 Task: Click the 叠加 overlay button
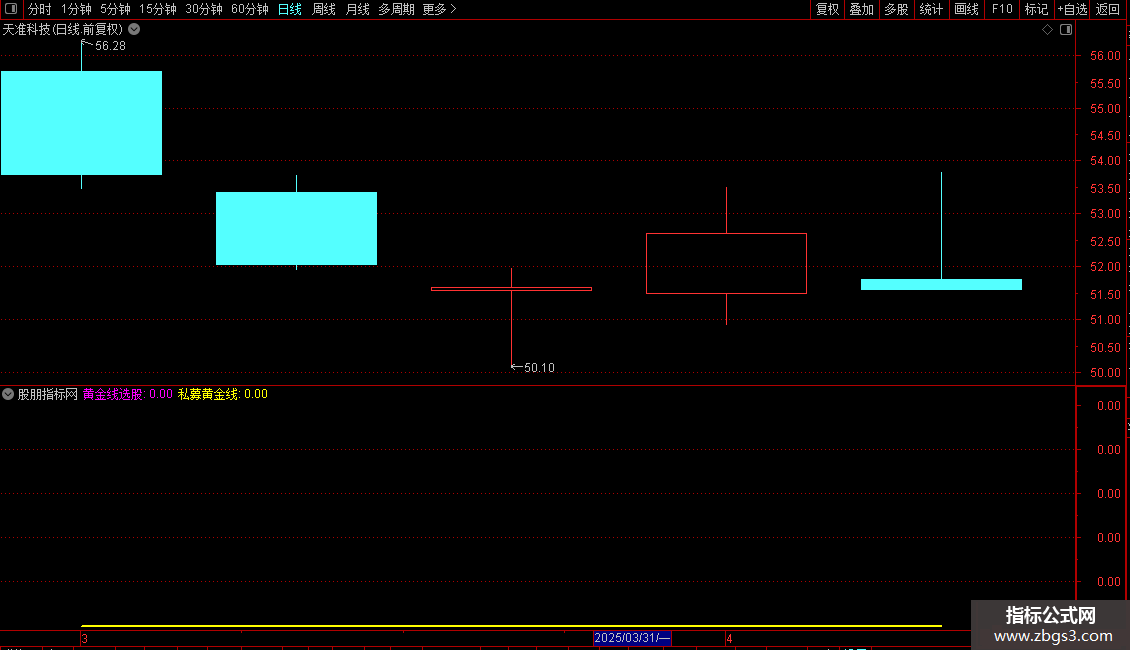pyautogui.click(x=861, y=9)
